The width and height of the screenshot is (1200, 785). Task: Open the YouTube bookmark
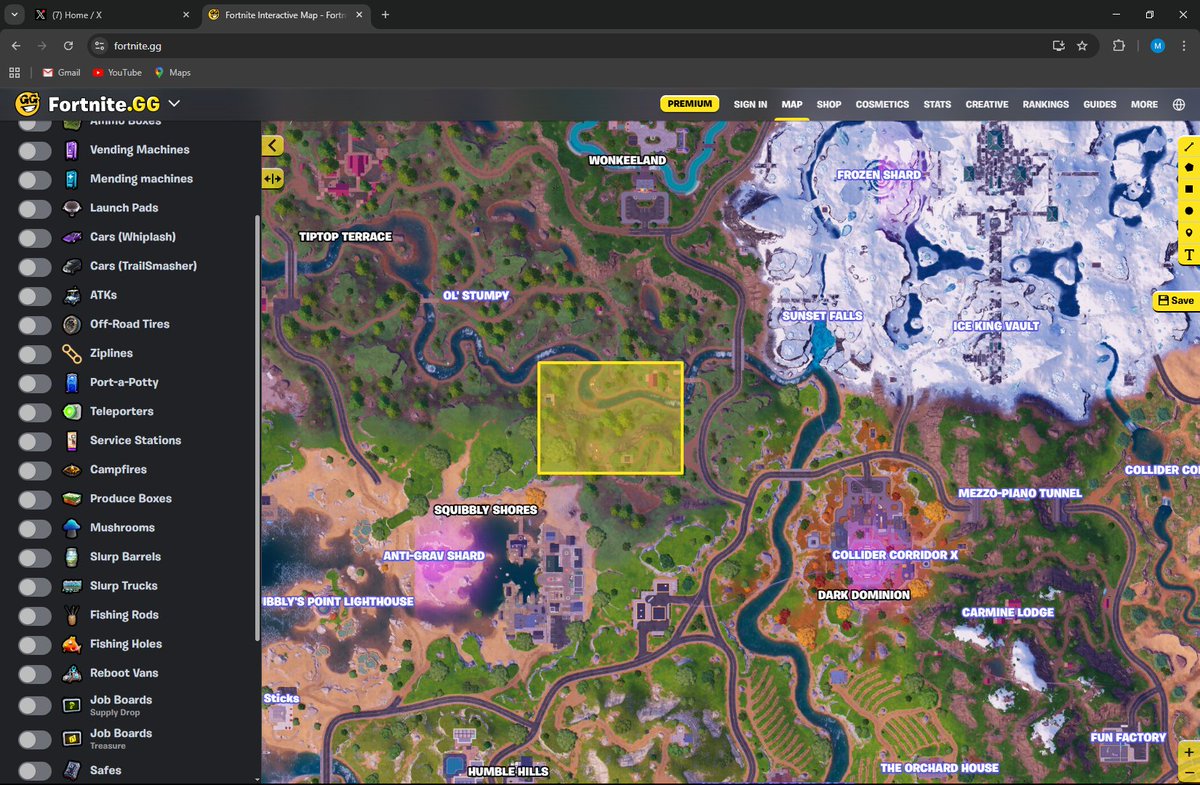[x=117, y=73]
